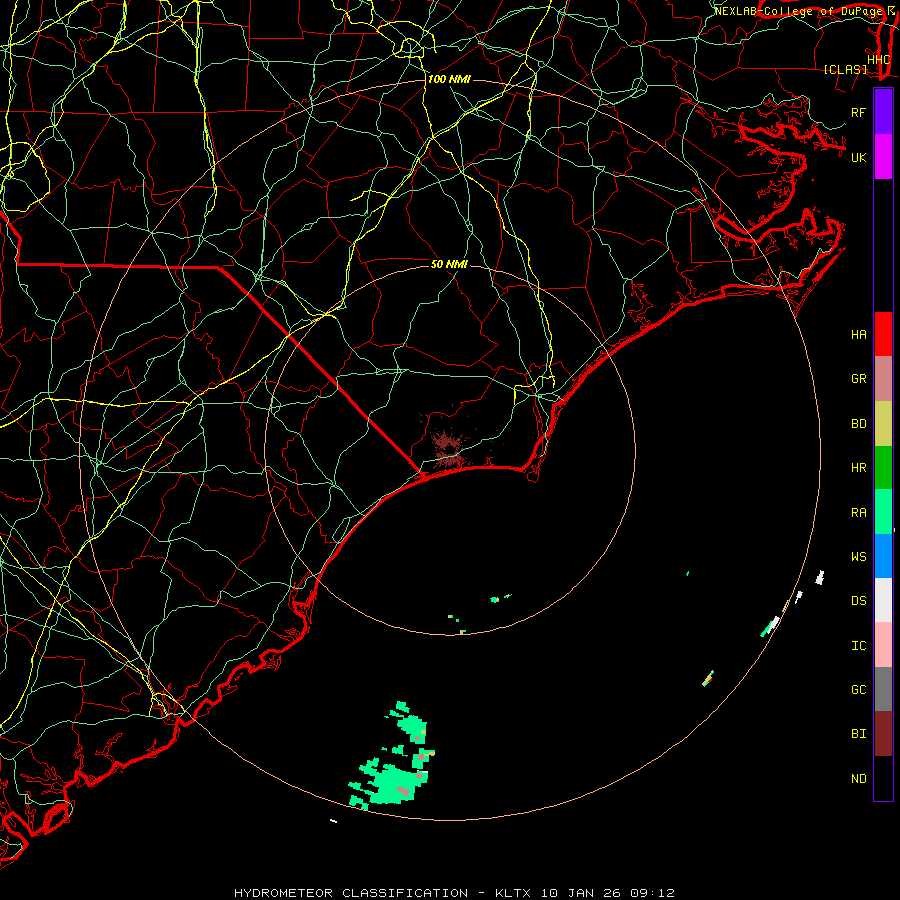Pick the RA light green legend swatch
900x900 pixels.
(883, 512)
